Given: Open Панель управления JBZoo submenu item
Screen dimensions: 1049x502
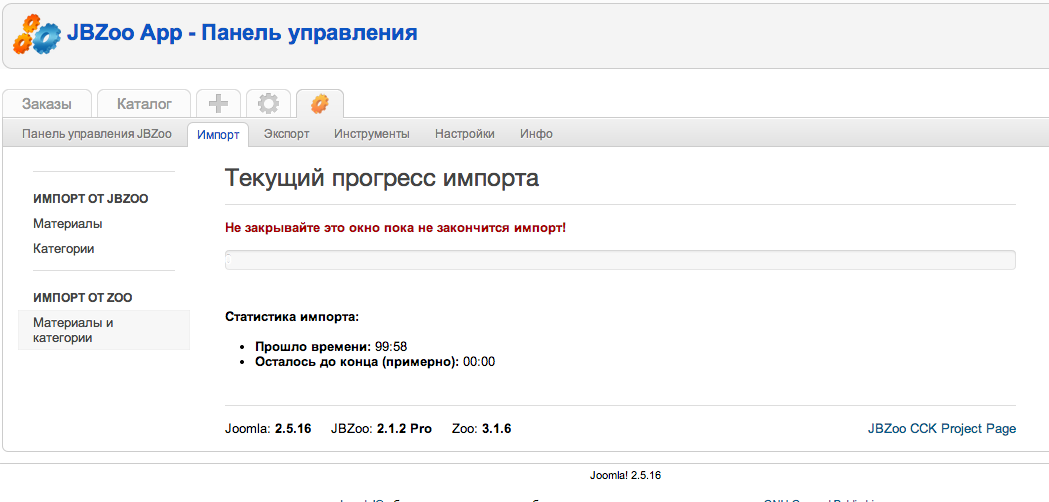Looking at the screenshot, I should [97, 134].
